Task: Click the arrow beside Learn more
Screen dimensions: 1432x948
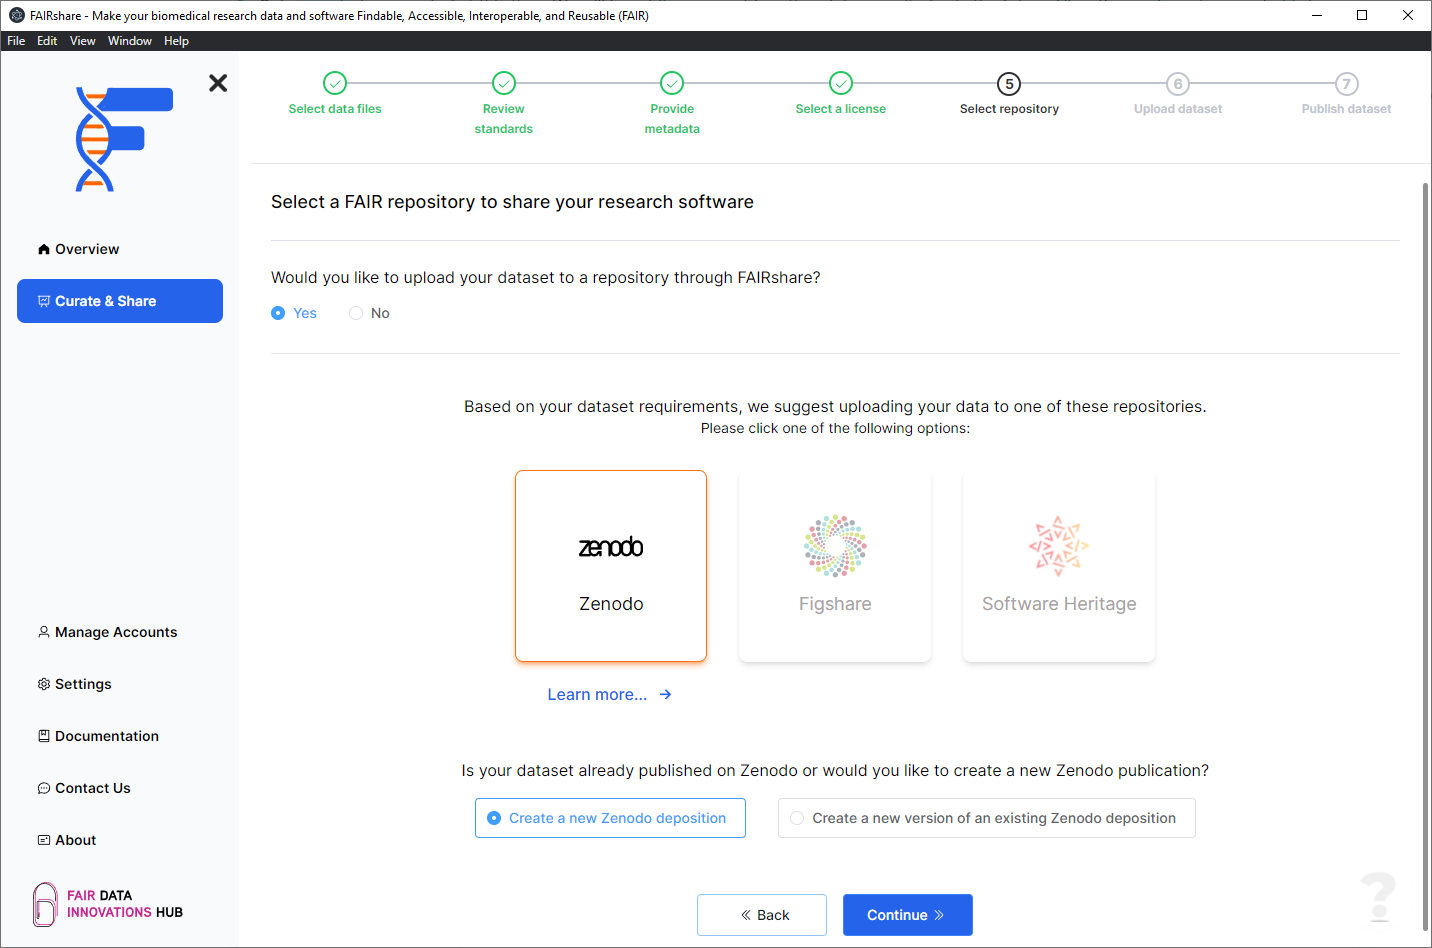Action: [x=665, y=694]
